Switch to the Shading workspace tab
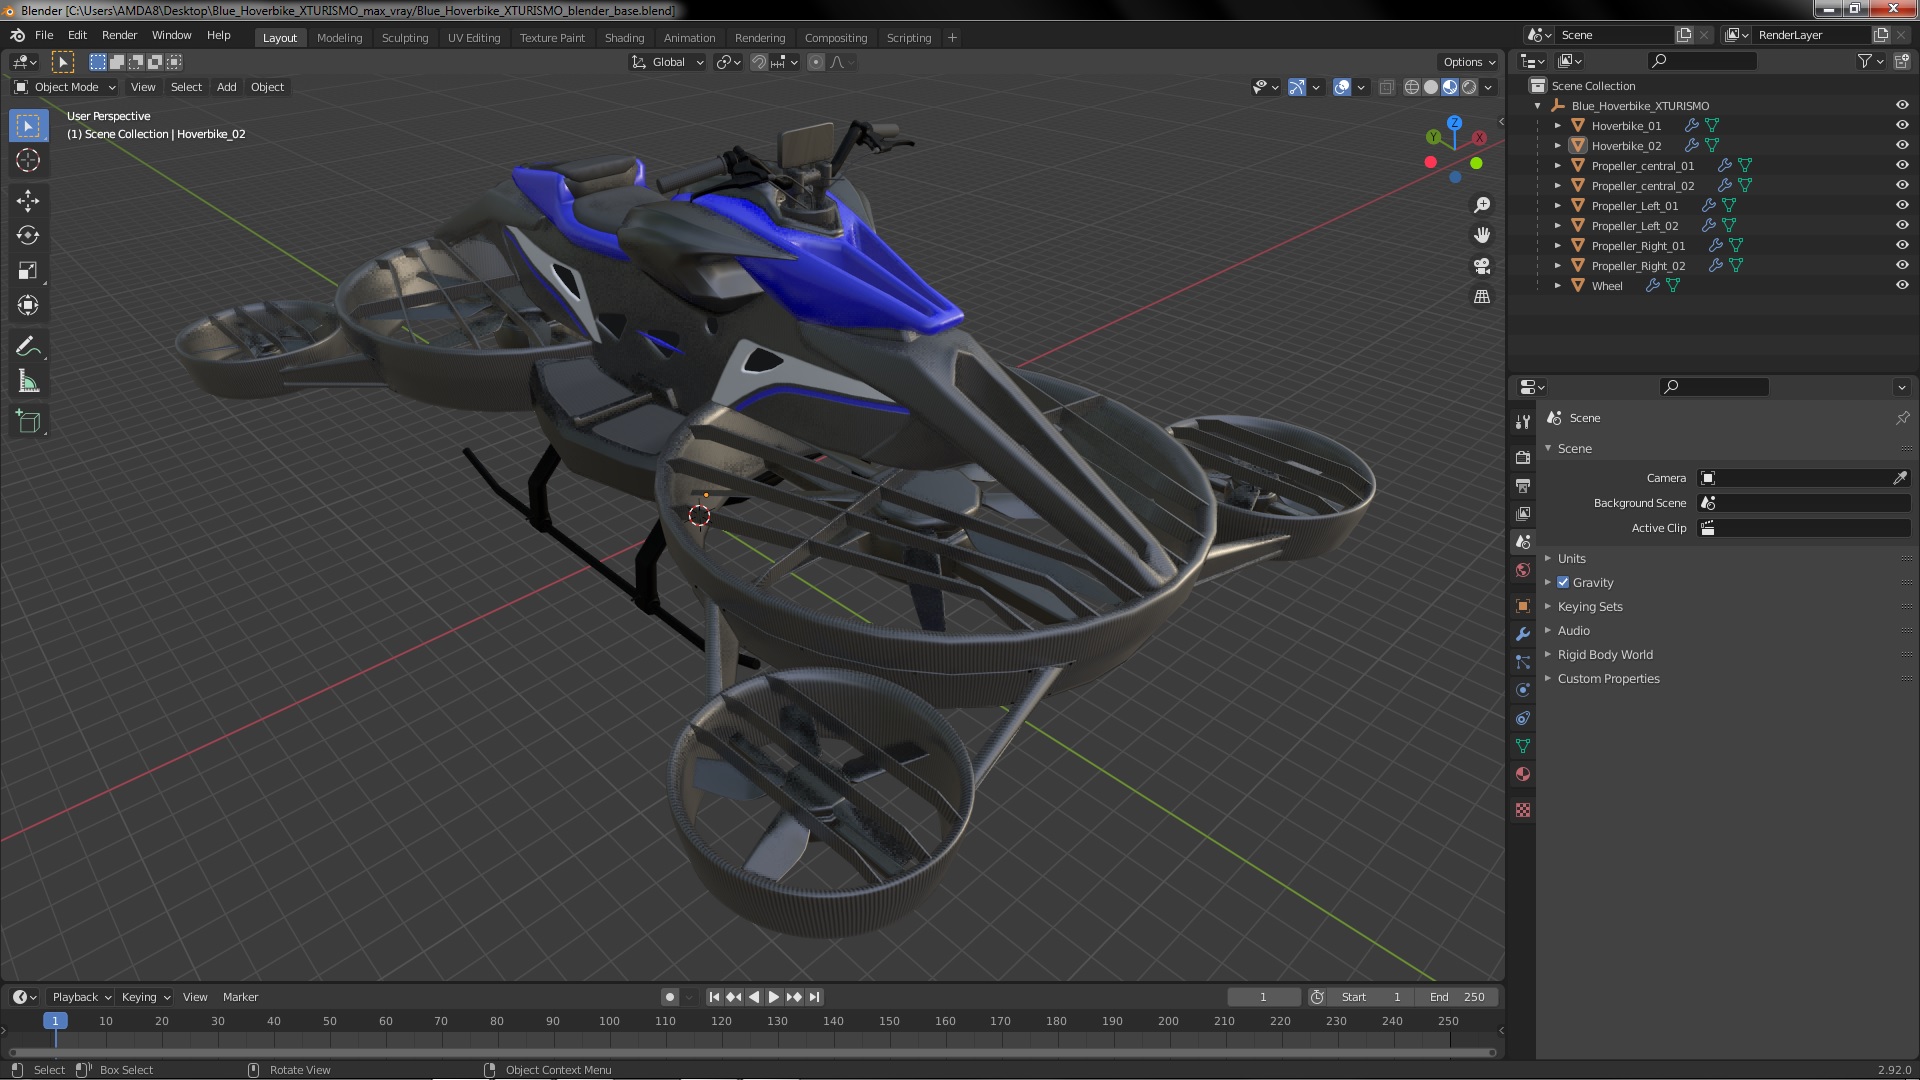 [624, 38]
